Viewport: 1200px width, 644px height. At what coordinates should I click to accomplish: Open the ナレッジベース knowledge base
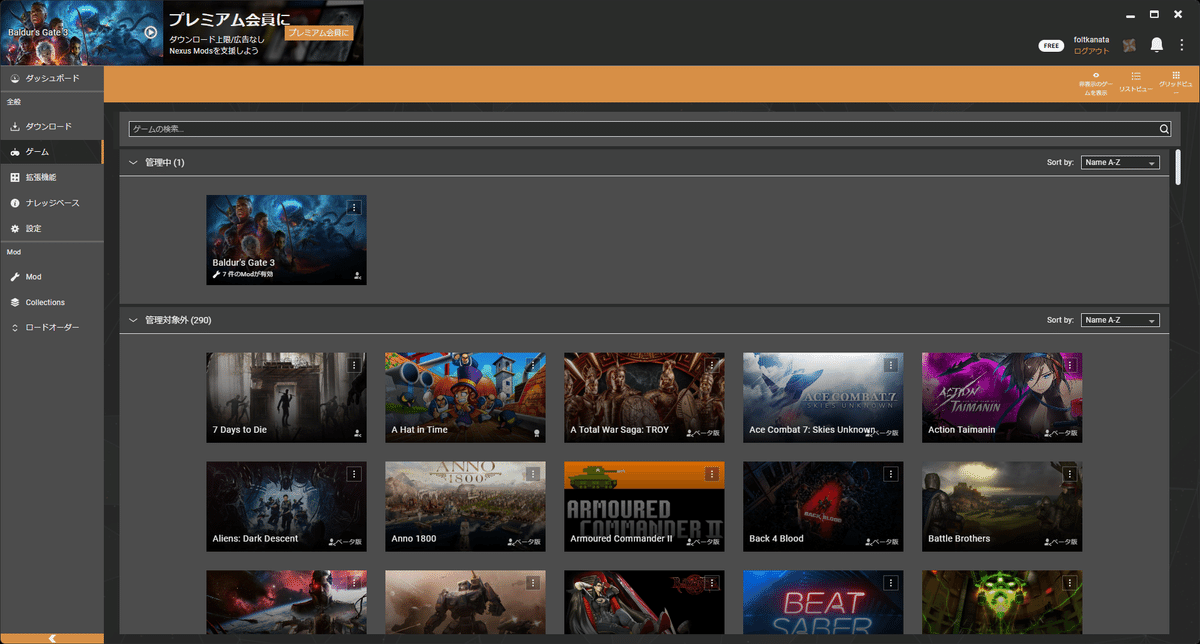51,203
